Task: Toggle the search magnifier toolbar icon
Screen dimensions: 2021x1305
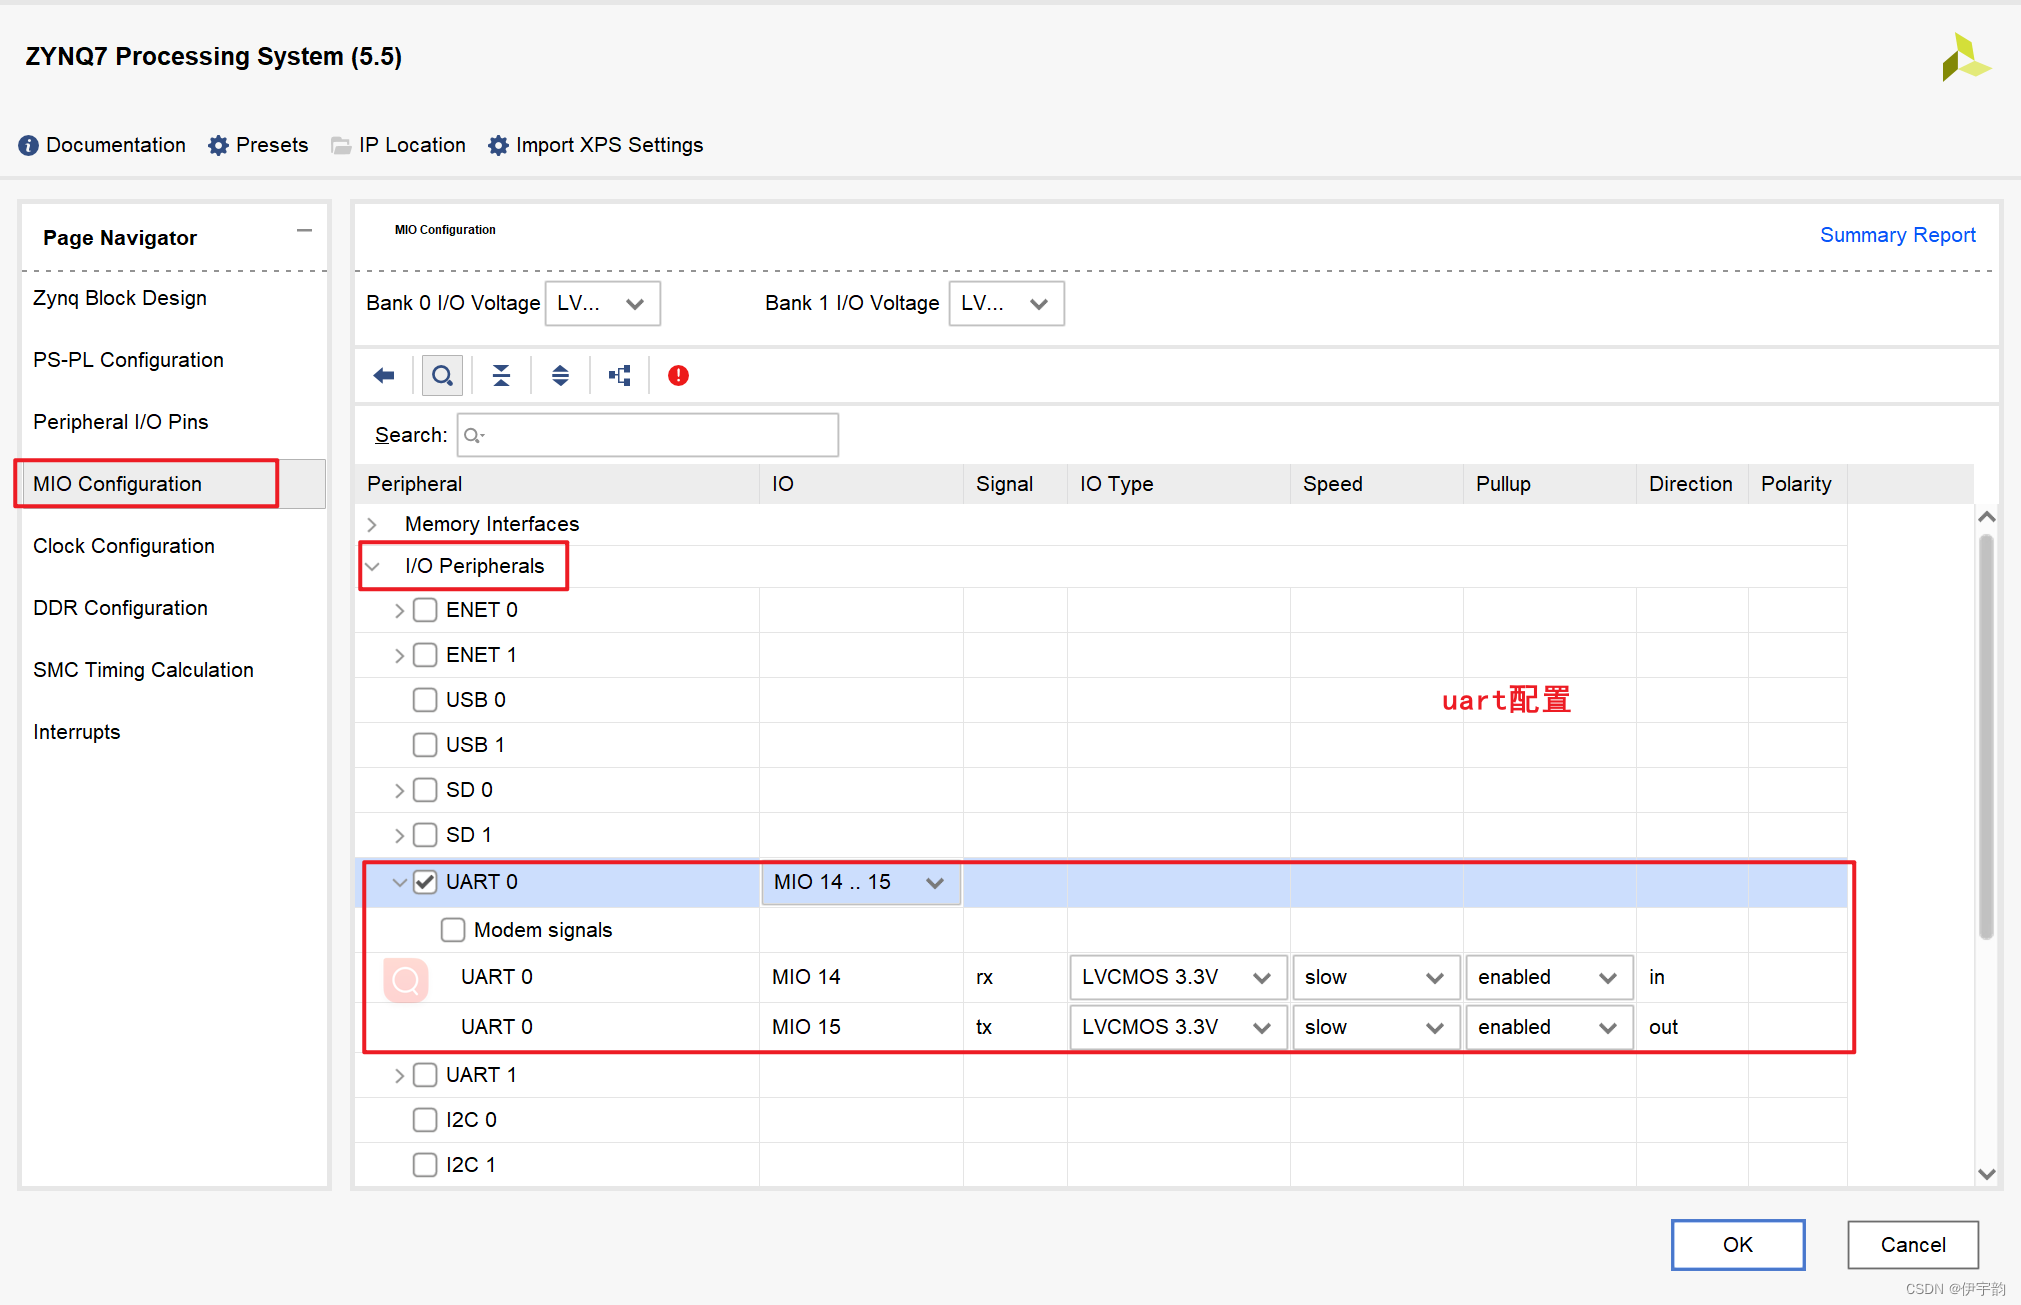Action: pos(442,376)
